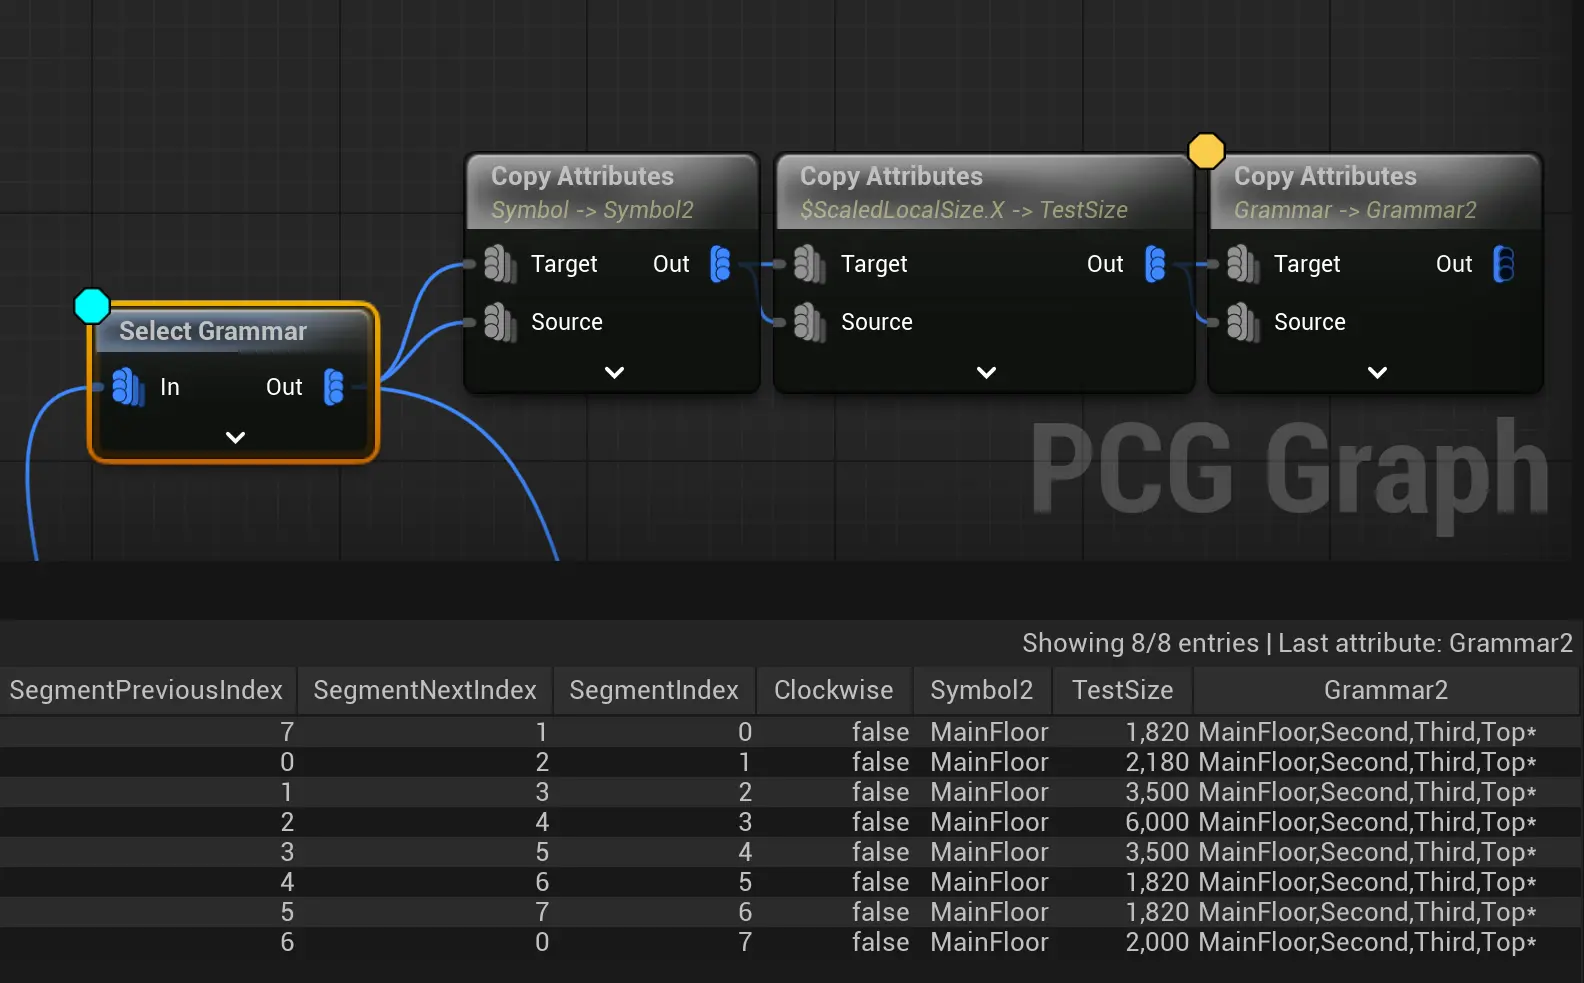1584x983 pixels.
Task: Click Target pin of Symbol -> Symbol2 node
Action: 499,264
